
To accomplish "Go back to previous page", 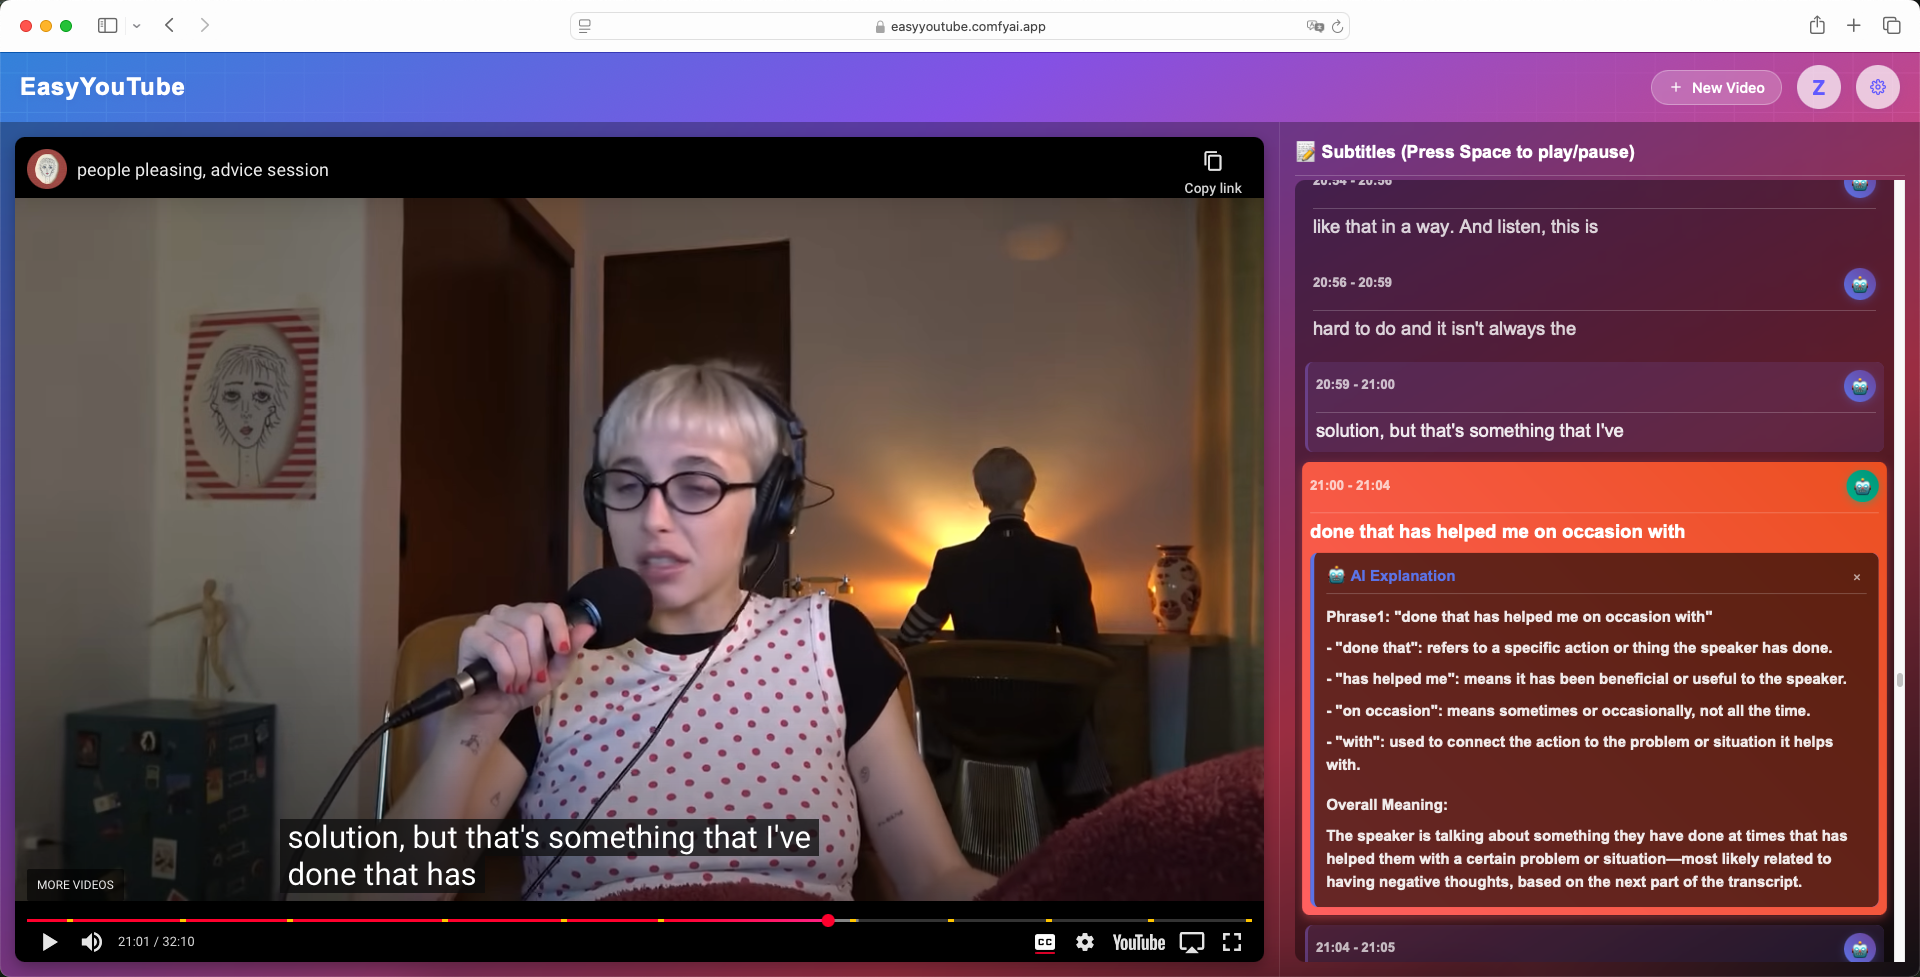I will [x=170, y=25].
